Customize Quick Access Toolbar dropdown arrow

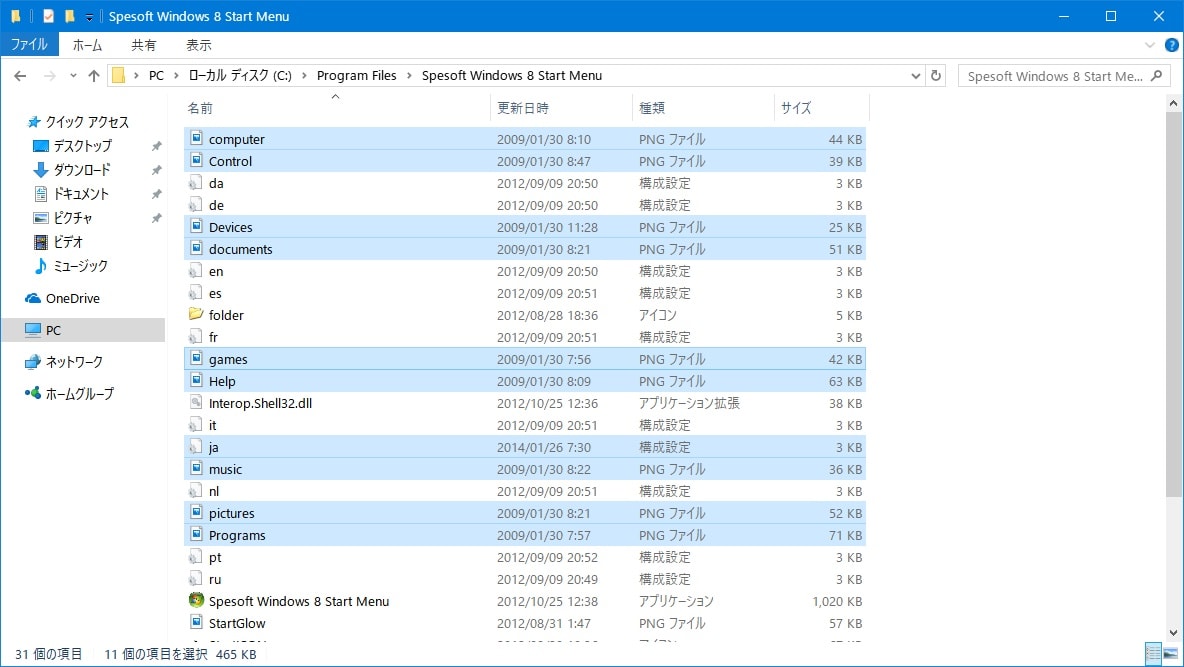click(88, 17)
